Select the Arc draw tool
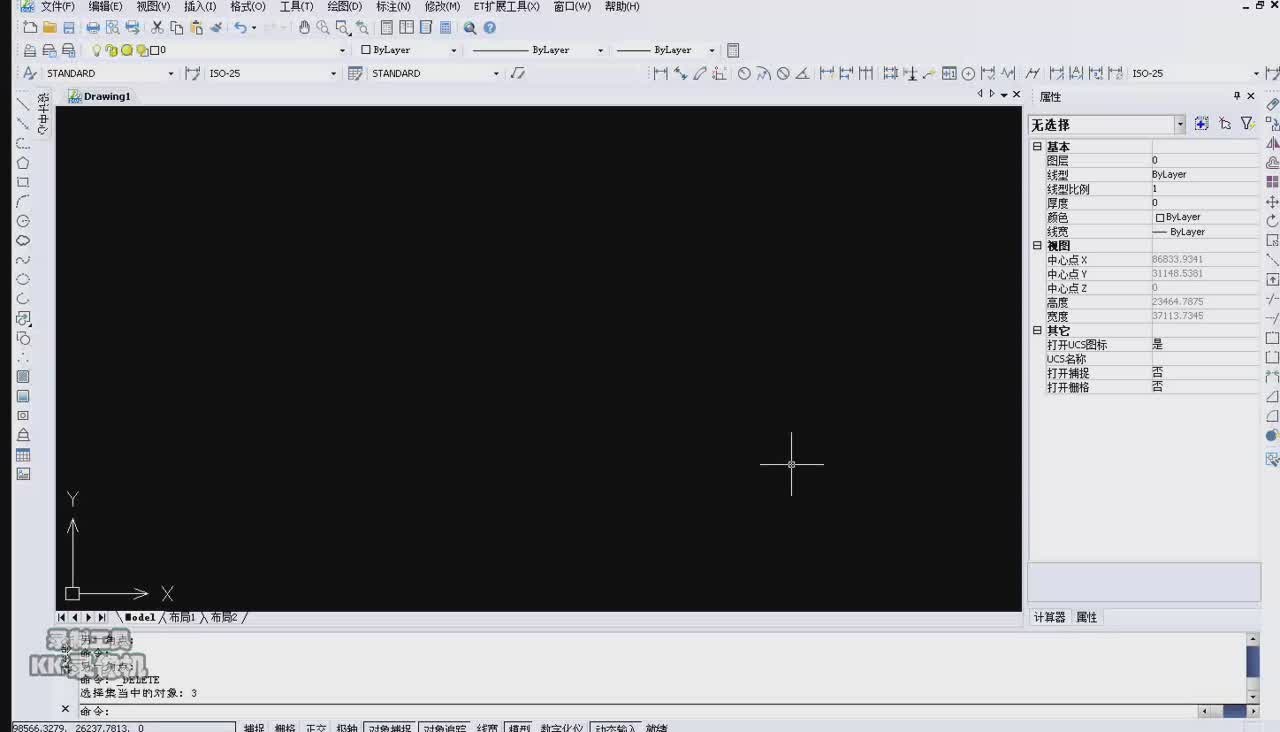Viewport: 1280px width, 732px height. pos(23,202)
